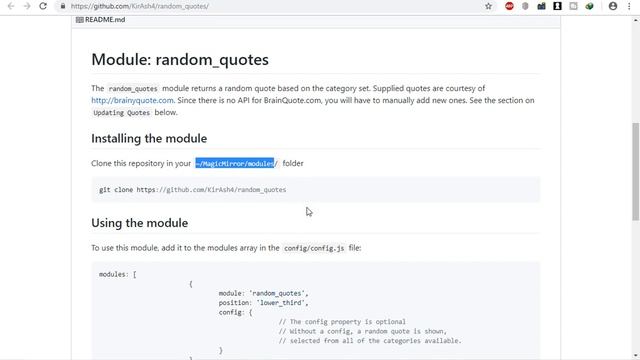Click the README.md list icon
640x360 pixels.
(79, 20)
